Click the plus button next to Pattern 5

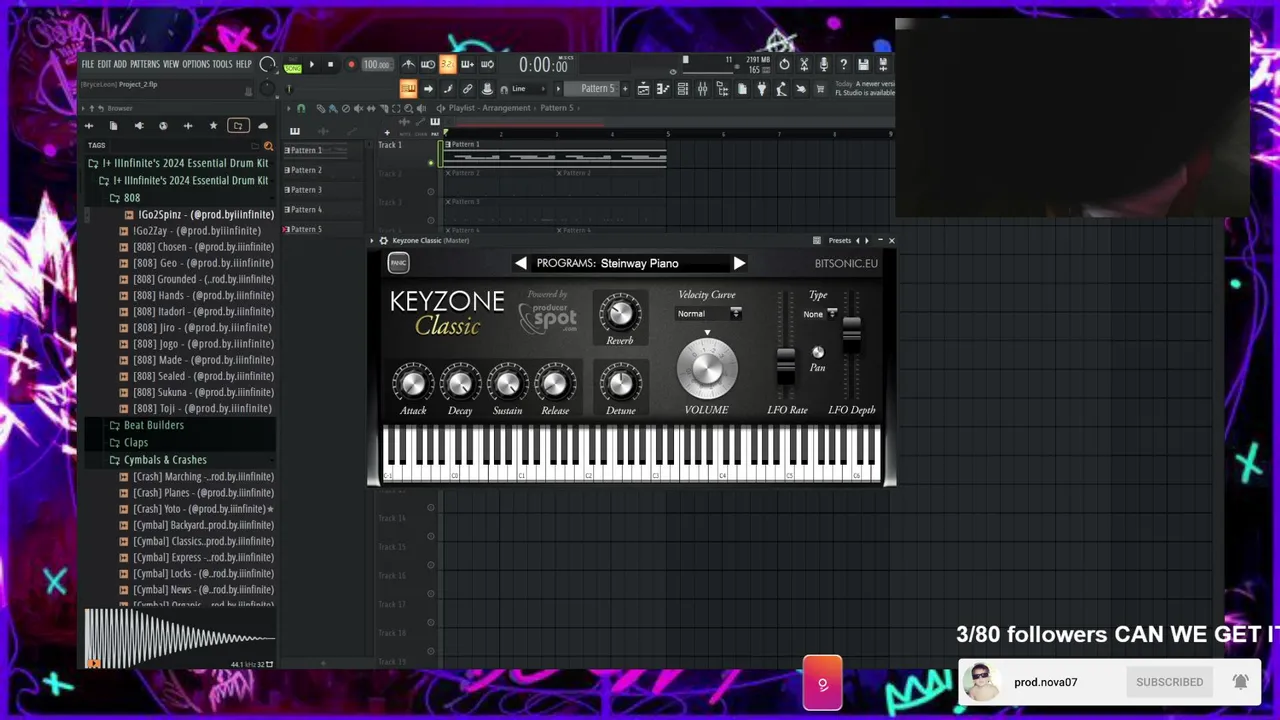pyautogui.click(x=625, y=88)
